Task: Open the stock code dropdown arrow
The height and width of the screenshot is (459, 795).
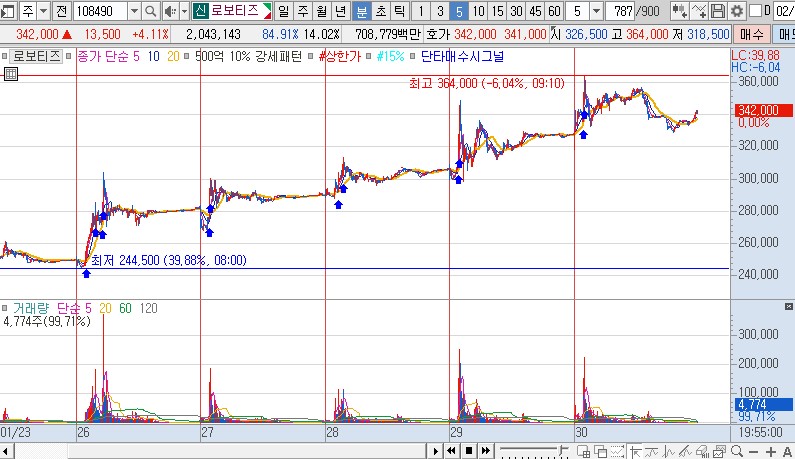Action: click(134, 11)
